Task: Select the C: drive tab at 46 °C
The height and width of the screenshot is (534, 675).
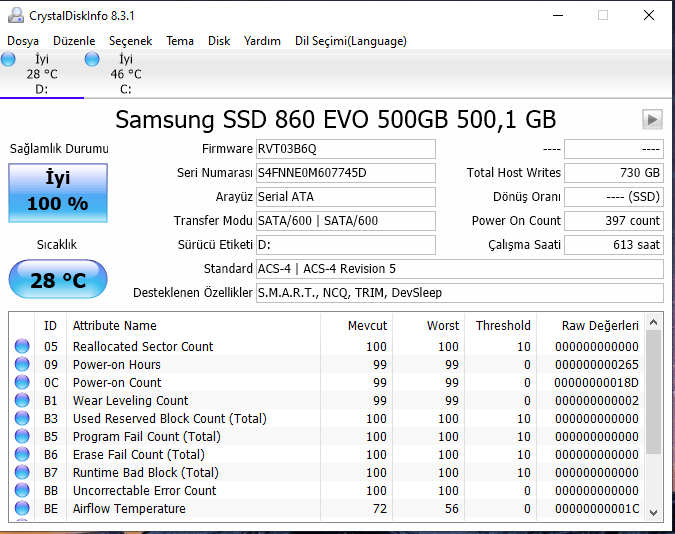Action: point(126,74)
